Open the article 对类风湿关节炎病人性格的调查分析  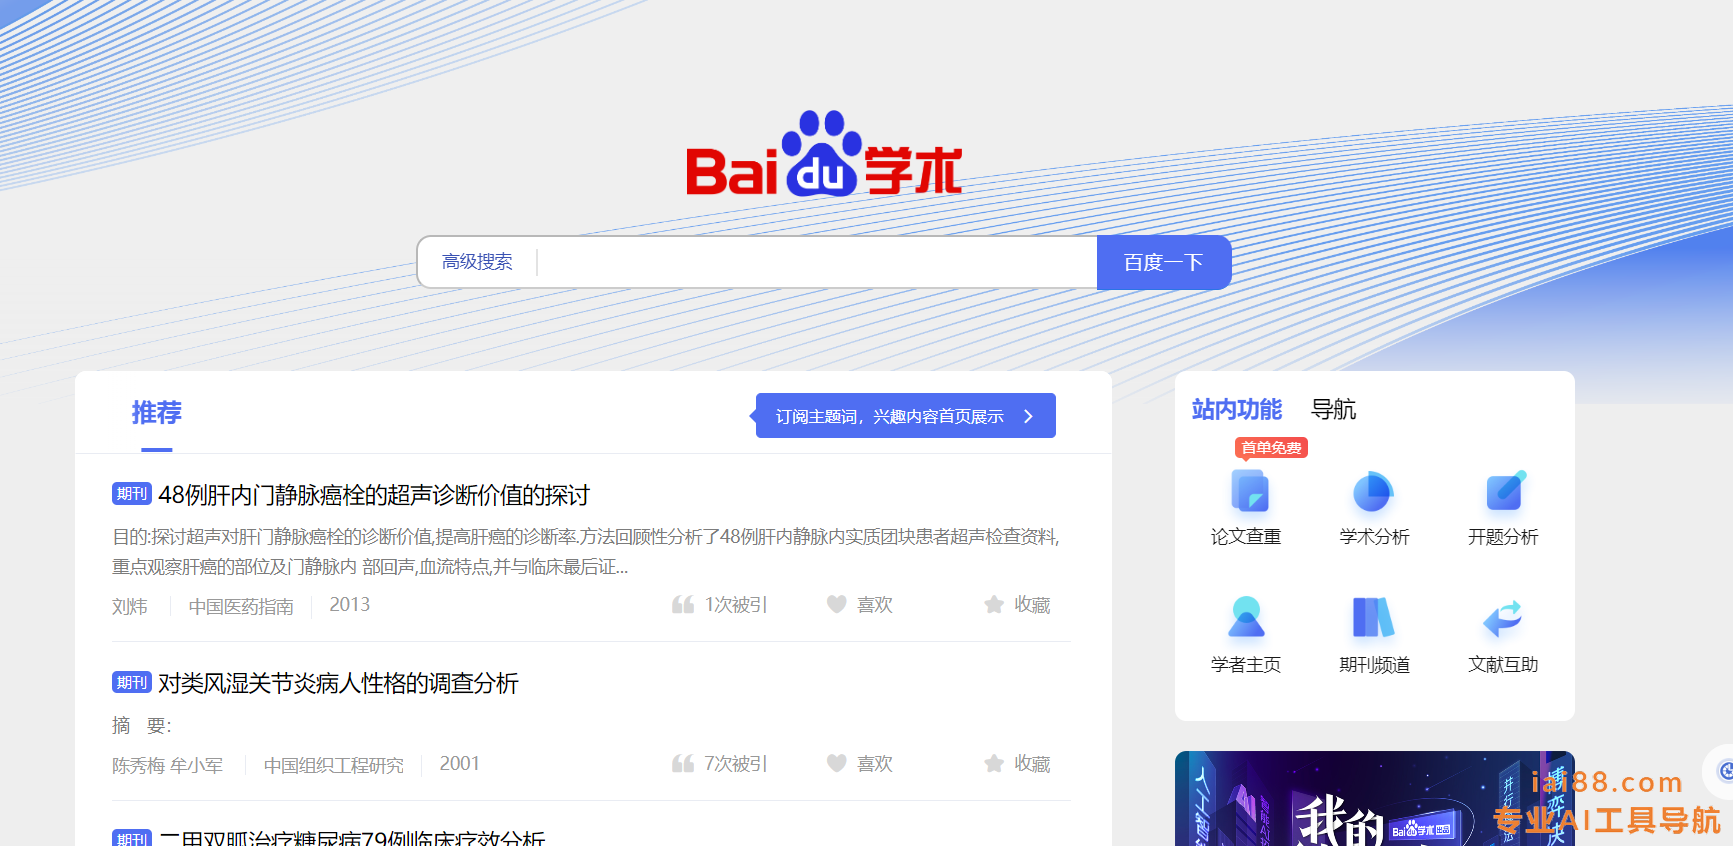click(338, 683)
